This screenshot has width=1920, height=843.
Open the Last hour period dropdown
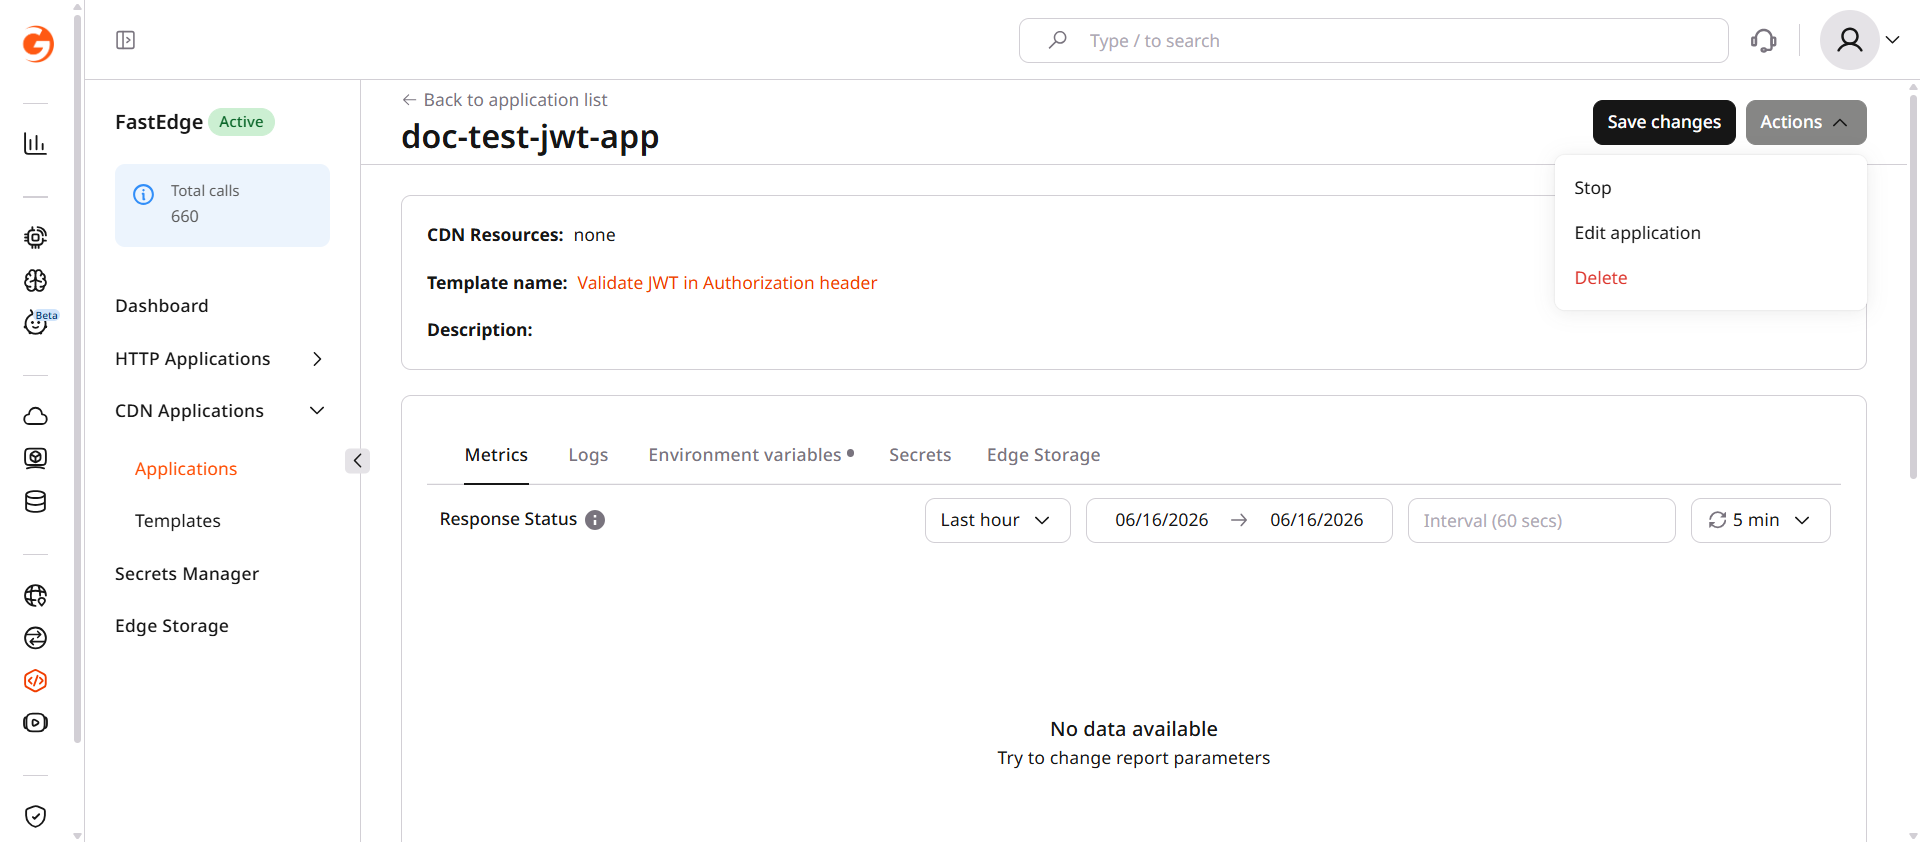coord(997,520)
